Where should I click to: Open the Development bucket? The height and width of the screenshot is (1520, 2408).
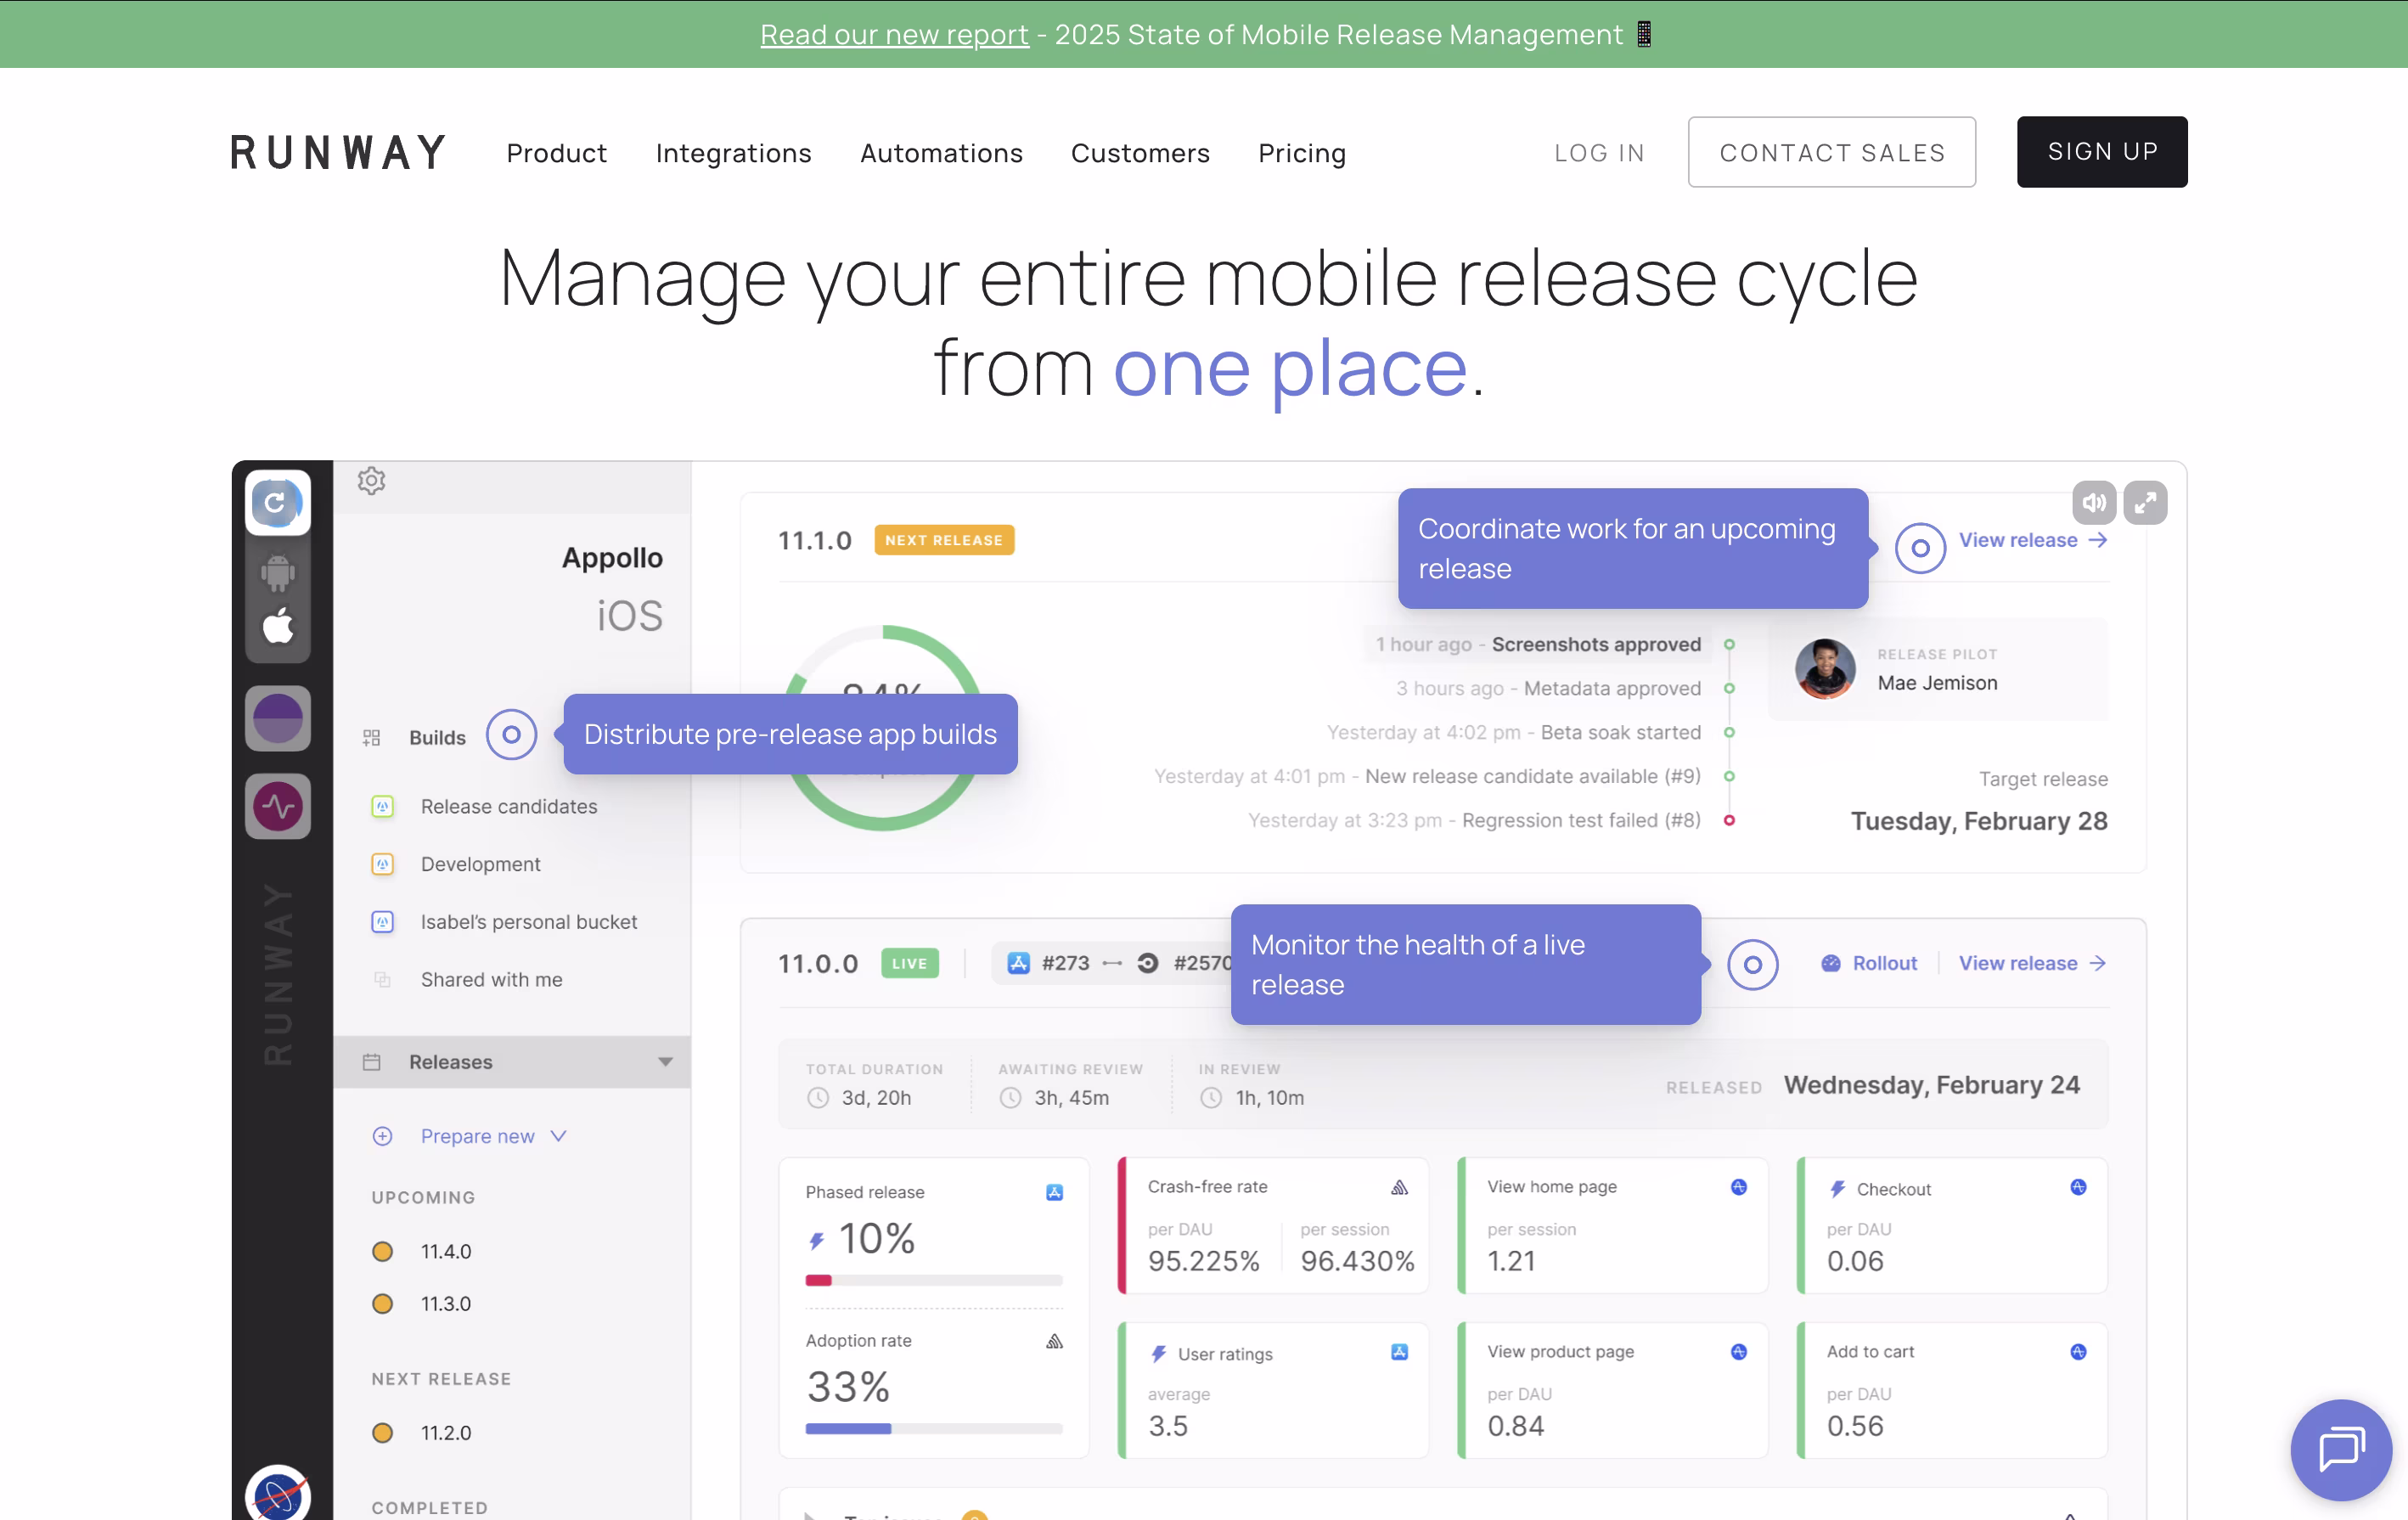pos(480,864)
